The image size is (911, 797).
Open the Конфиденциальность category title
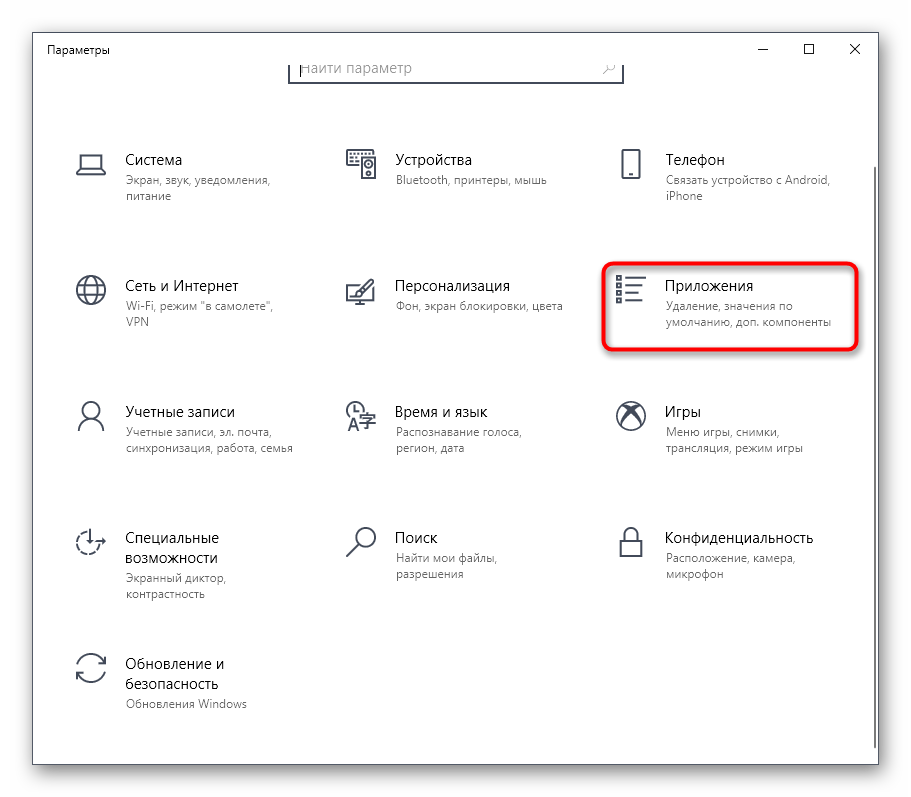tap(738, 538)
